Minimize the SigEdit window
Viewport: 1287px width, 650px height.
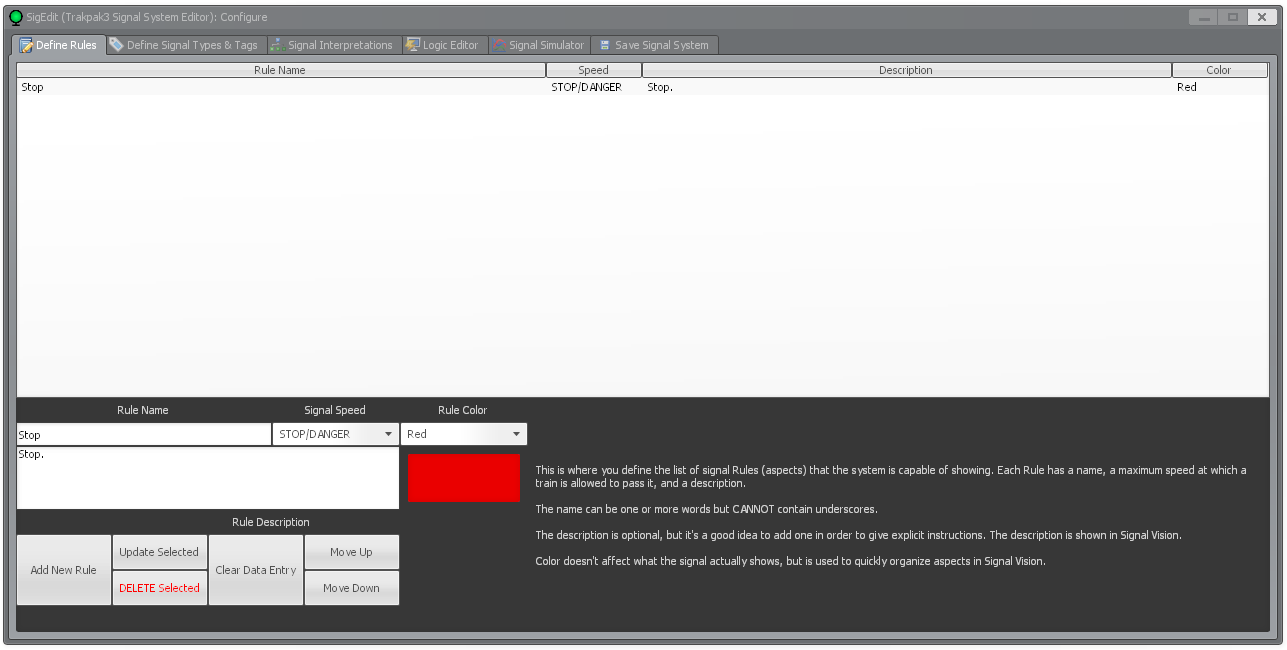[x=1204, y=17]
